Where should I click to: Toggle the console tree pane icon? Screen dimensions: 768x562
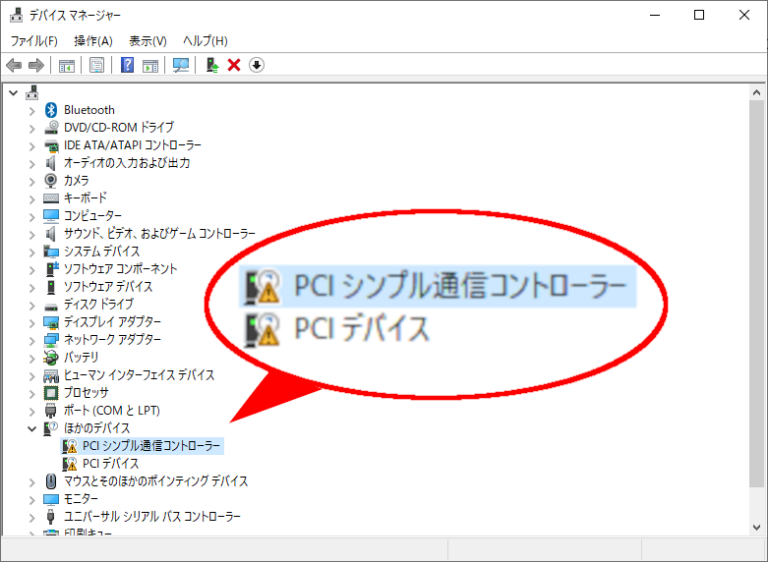coord(67,65)
